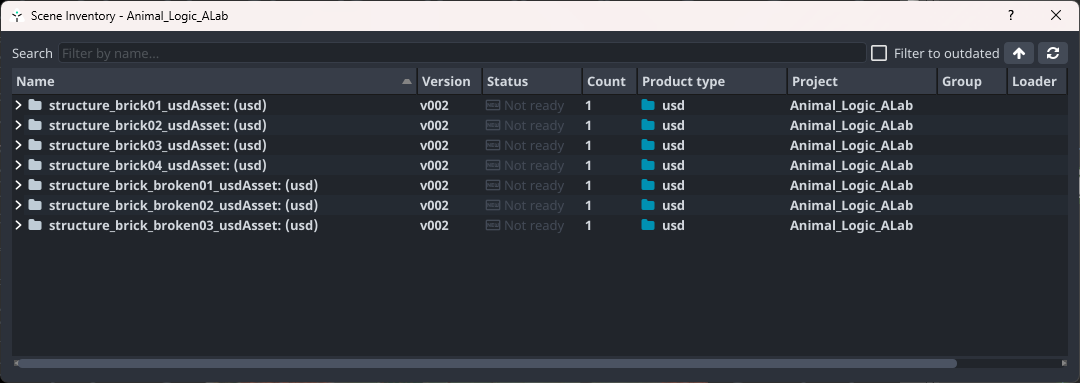Click the horizontal scrollbar left arrow
The height and width of the screenshot is (383, 1080).
coord(15,363)
